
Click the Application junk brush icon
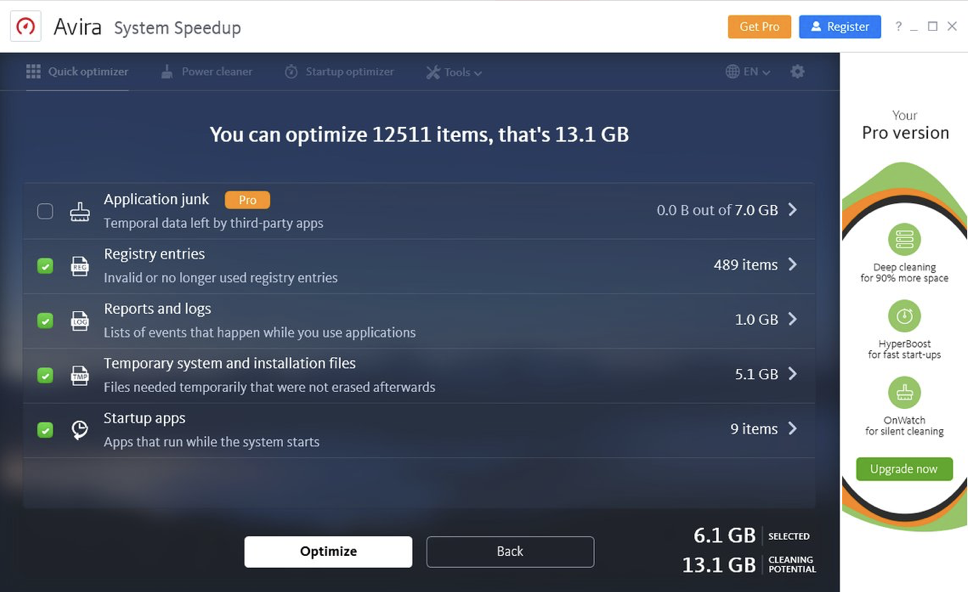tap(80, 211)
